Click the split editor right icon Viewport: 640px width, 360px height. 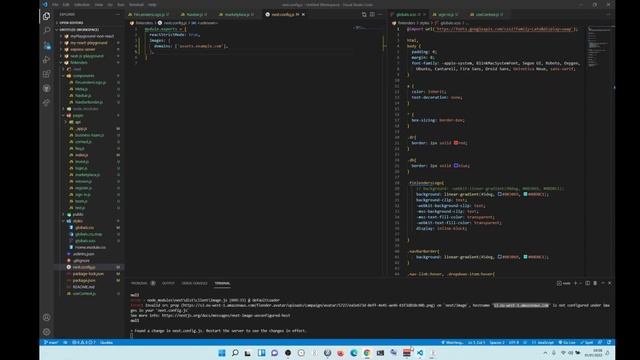372,14
